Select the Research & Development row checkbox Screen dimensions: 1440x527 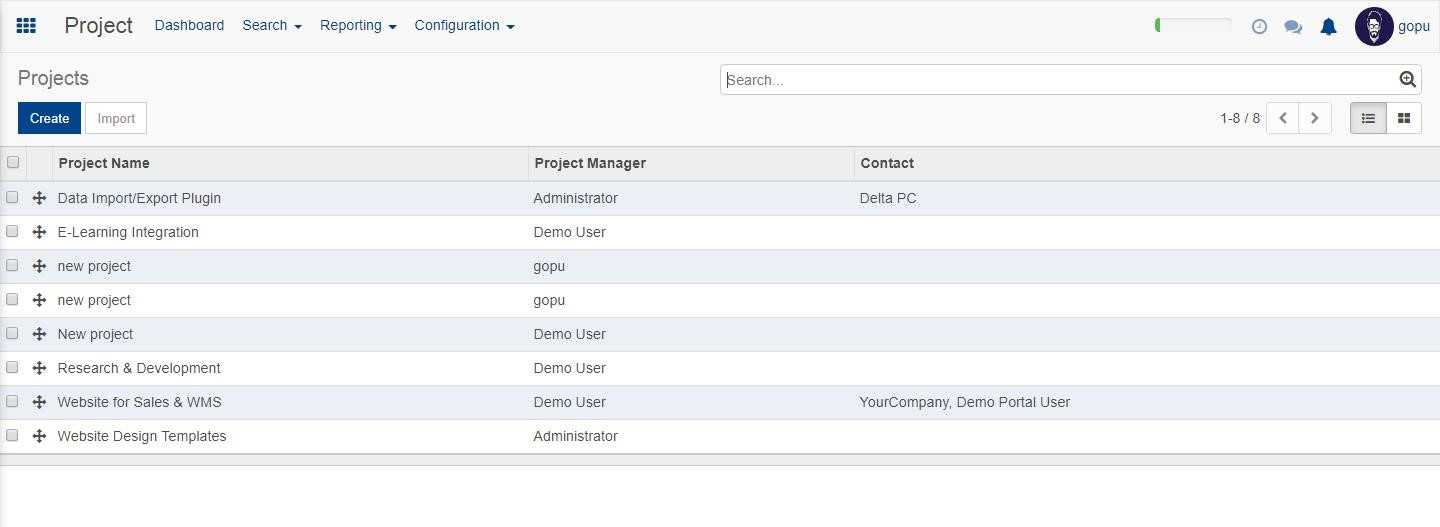pyautogui.click(x=13, y=367)
